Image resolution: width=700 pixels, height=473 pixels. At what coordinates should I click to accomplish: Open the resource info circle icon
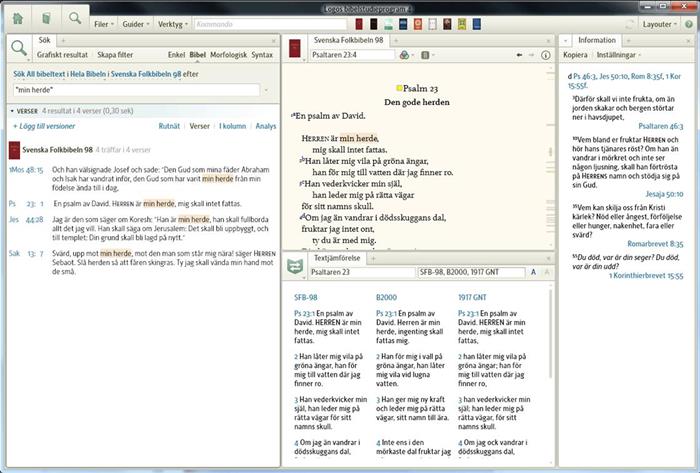[546, 55]
